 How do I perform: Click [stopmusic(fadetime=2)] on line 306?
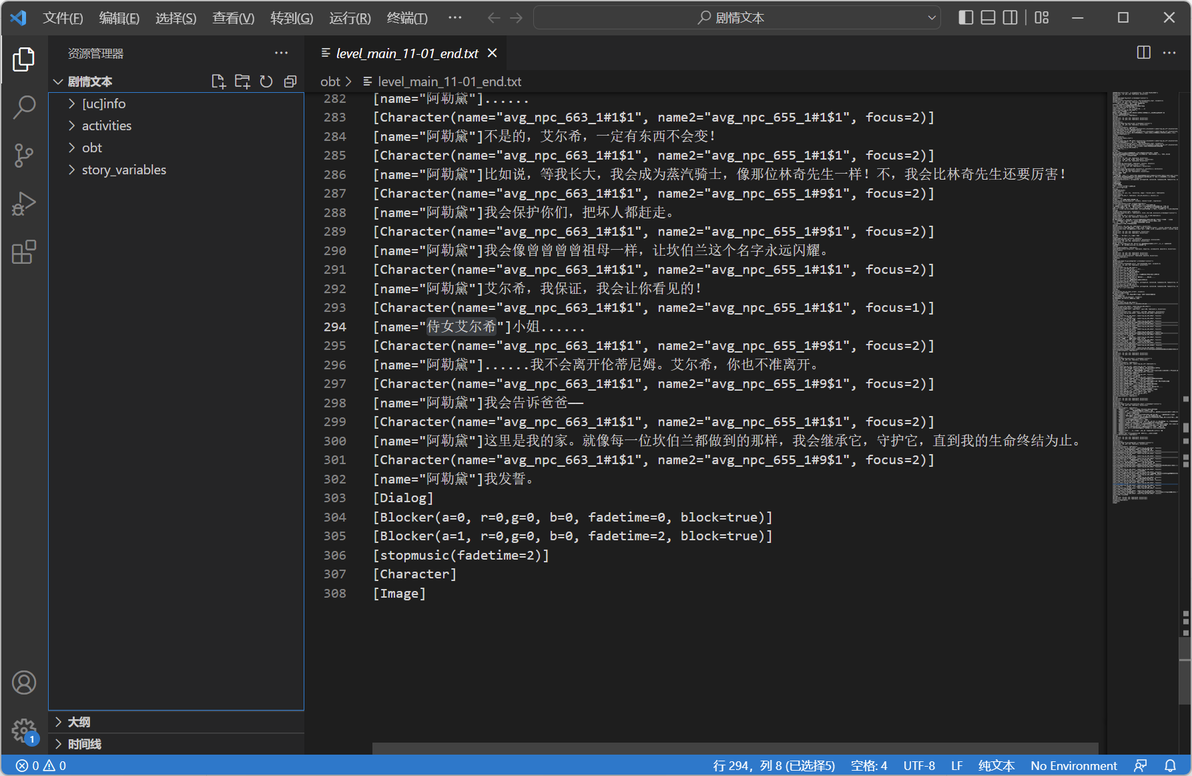(x=461, y=556)
